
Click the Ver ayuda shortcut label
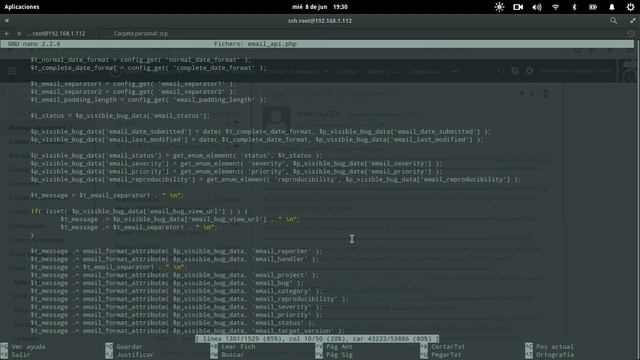point(28,347)
